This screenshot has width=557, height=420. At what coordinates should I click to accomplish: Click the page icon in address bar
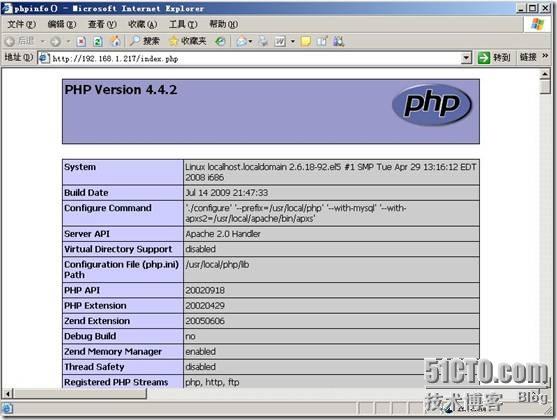[x=44, y=58]
